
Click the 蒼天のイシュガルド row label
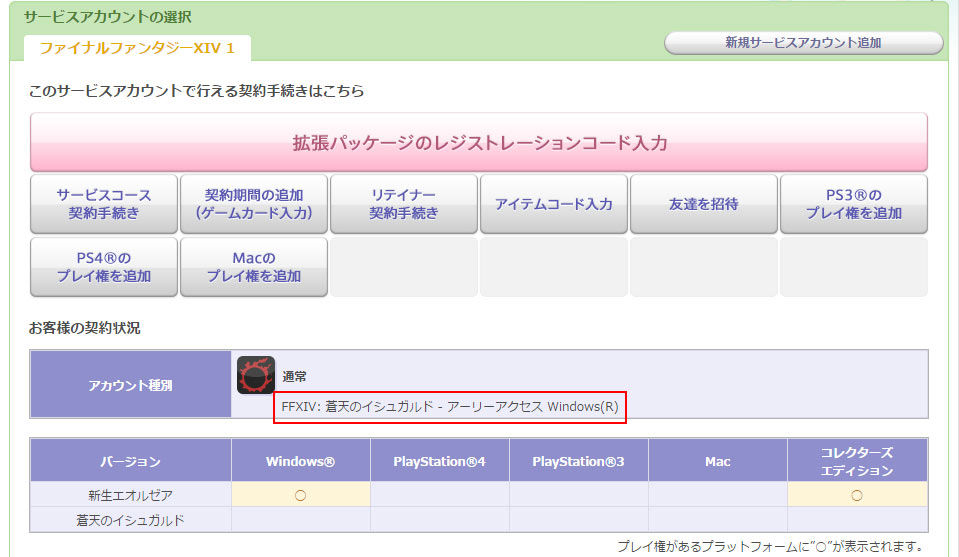[130, 520]
